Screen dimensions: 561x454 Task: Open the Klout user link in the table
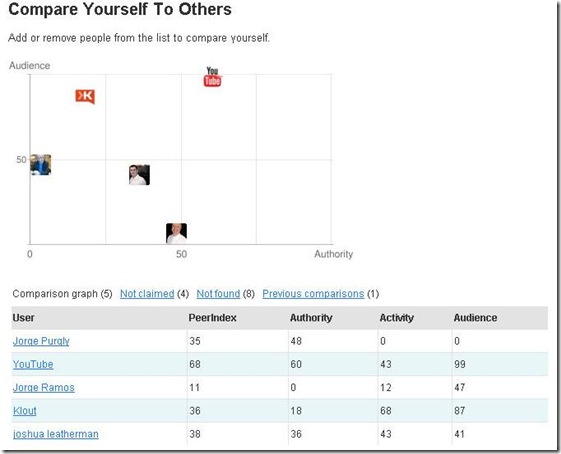coord(25,411)
